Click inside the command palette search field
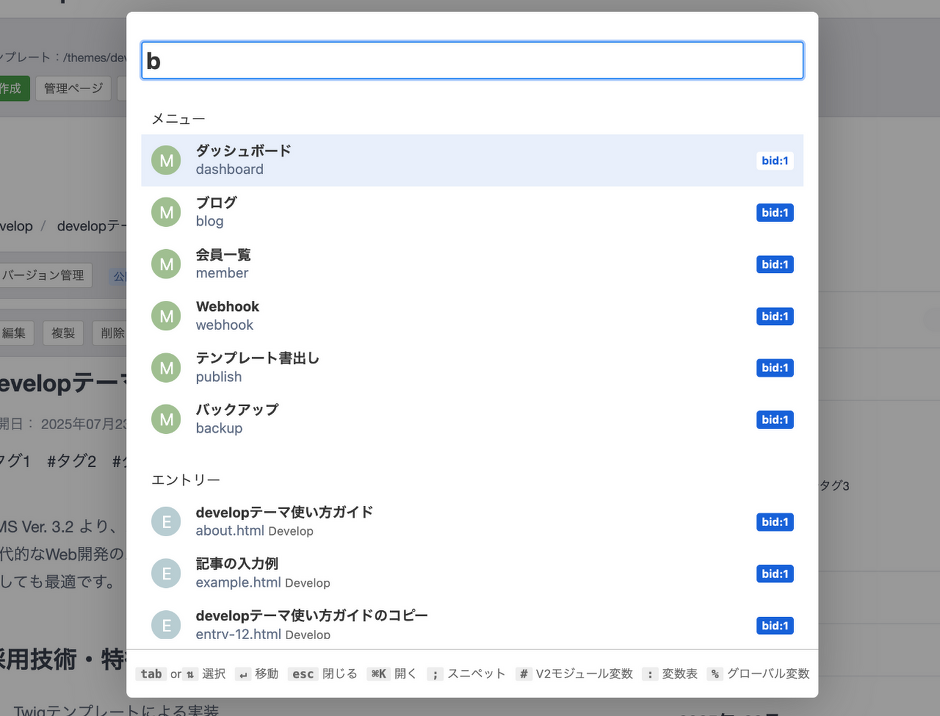 pyautogui.click(x=472, y=60)
